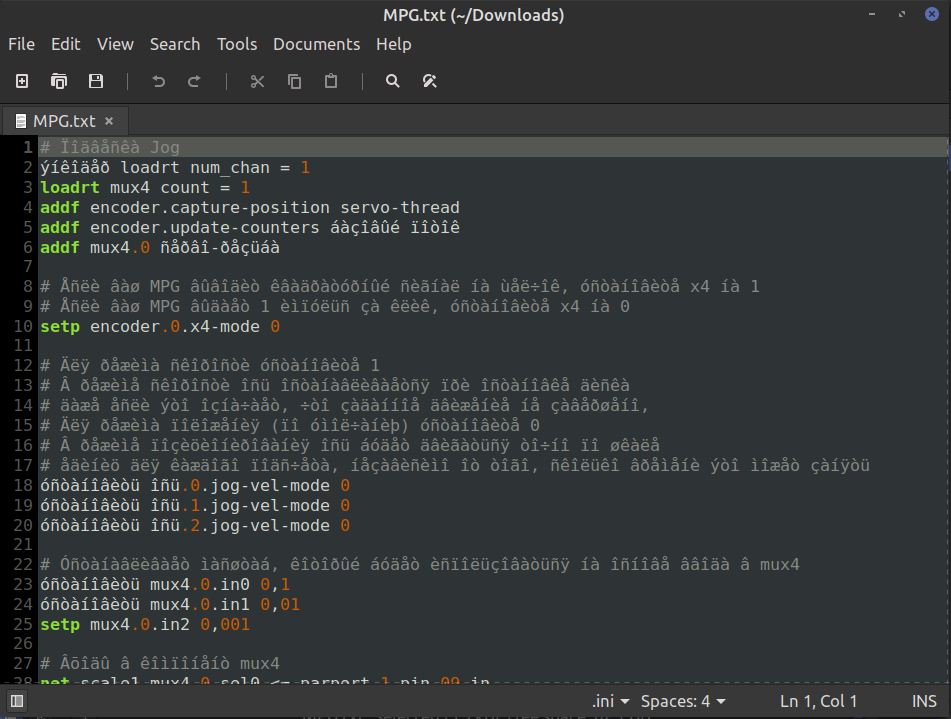Click line 23 text 'mux4.0.in0 0,1'
The width and height of the screenshot is (951, 719).
click(220, 584)
